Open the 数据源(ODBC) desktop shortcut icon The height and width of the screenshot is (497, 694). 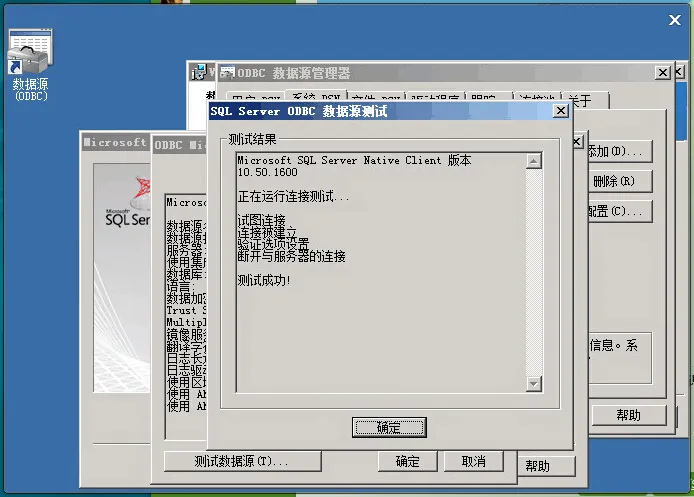tap(30, 65)
